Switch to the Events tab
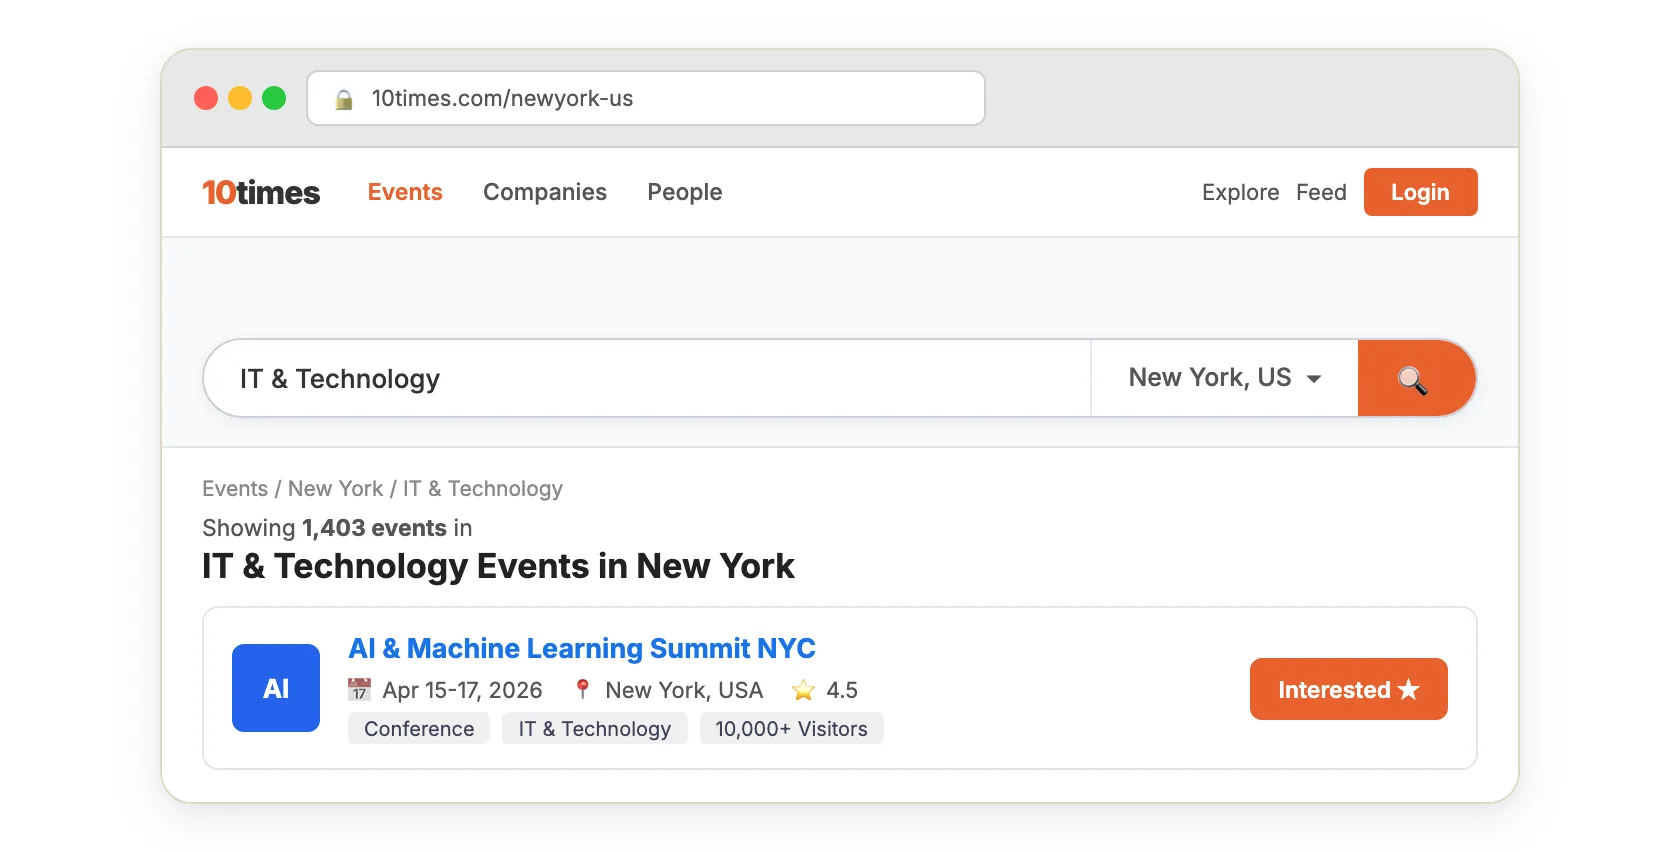Screen dimensions: 1680x852 (x=405, y=192)
